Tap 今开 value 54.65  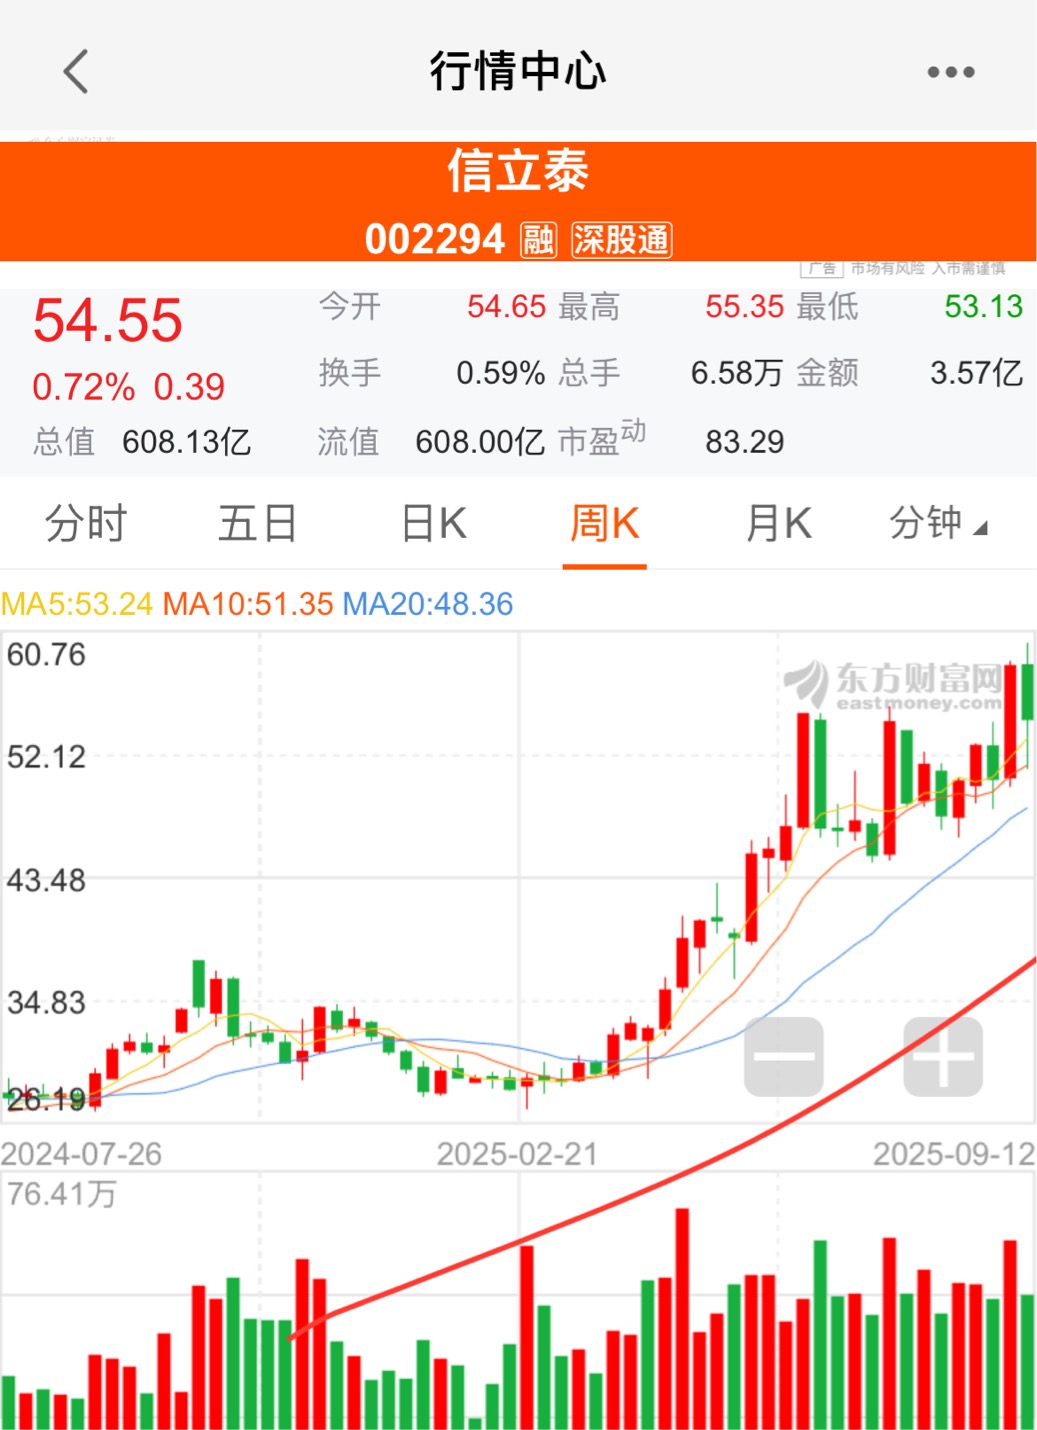[506, 307]
